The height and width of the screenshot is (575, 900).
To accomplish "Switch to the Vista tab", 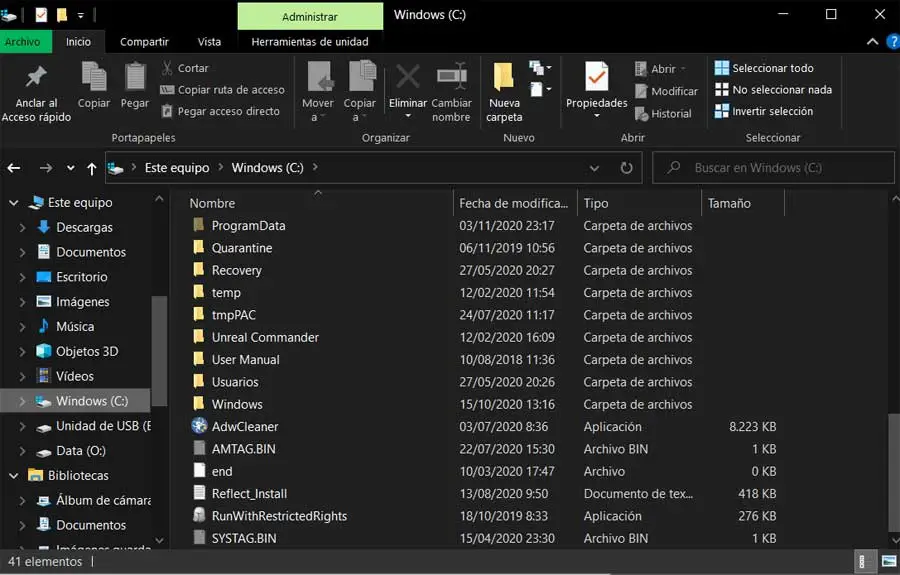I will [x=209, y=42].
